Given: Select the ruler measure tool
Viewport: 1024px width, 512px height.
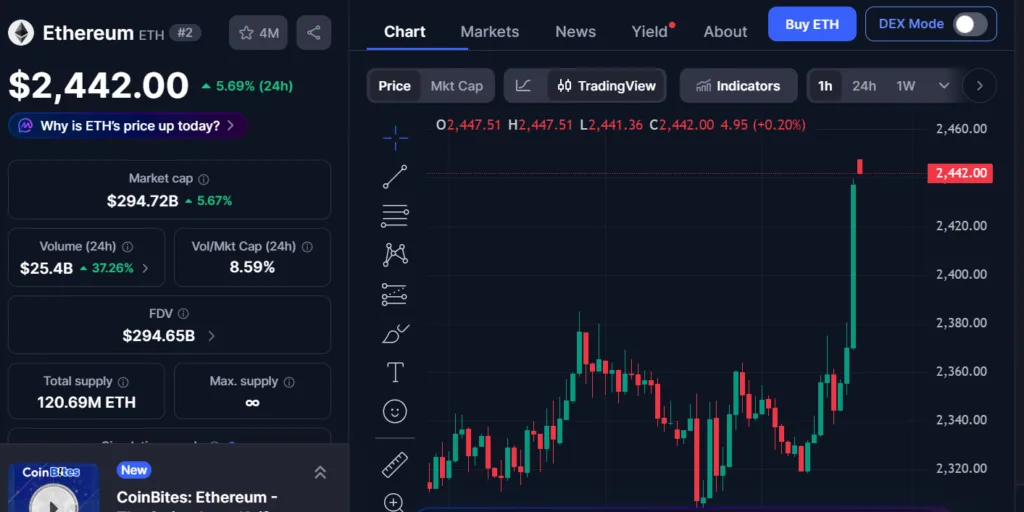Looking at the screenshot, I should coord(395,464).
